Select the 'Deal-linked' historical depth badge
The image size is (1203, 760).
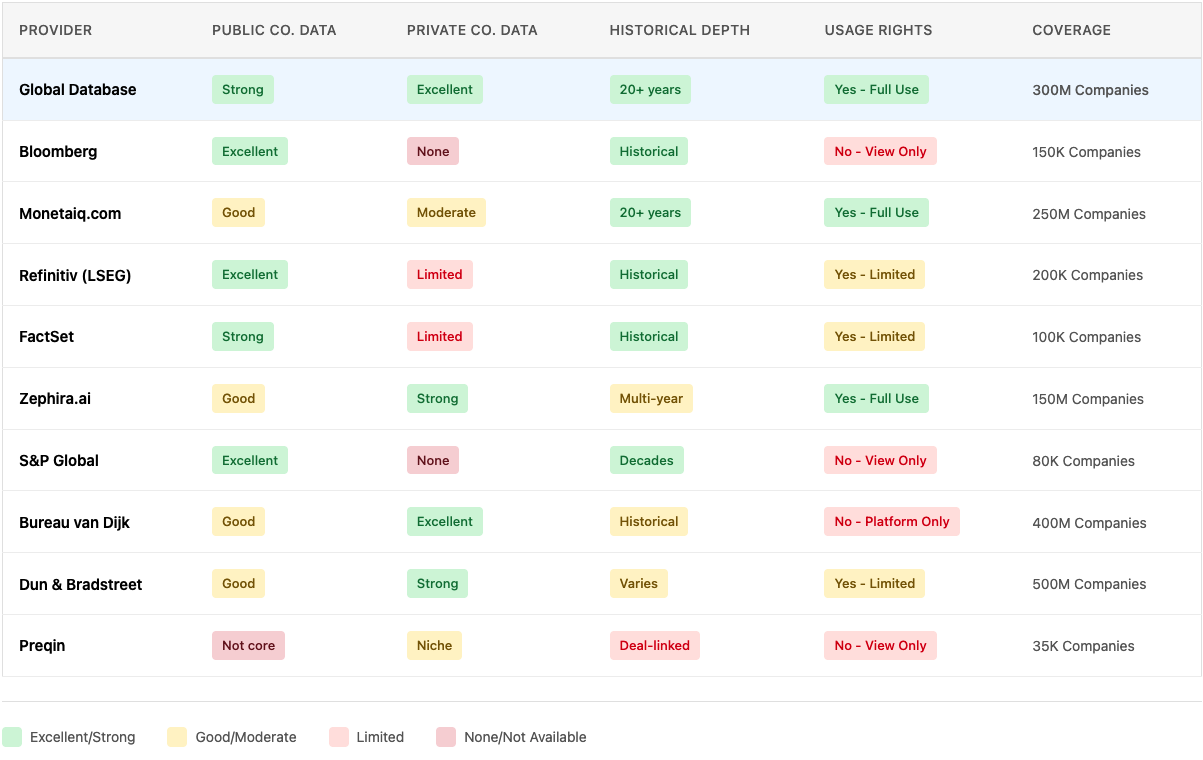[x=654, y=646]
